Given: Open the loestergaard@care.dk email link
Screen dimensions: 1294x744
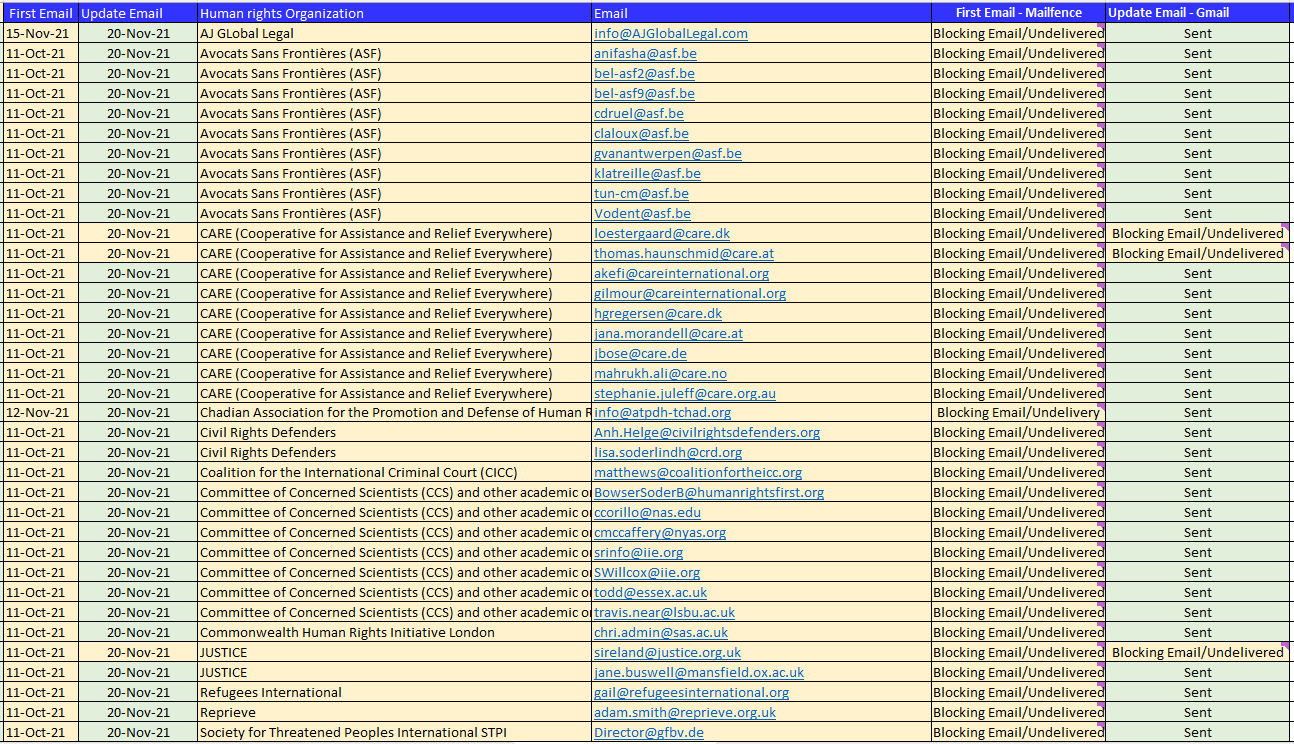Looking at the screenshot, I should 662,233.
